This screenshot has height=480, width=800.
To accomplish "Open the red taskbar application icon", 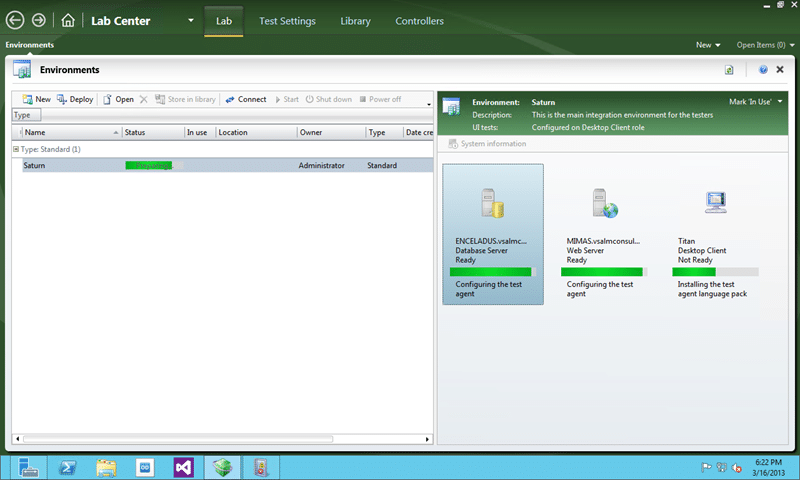I will point(261,467).
